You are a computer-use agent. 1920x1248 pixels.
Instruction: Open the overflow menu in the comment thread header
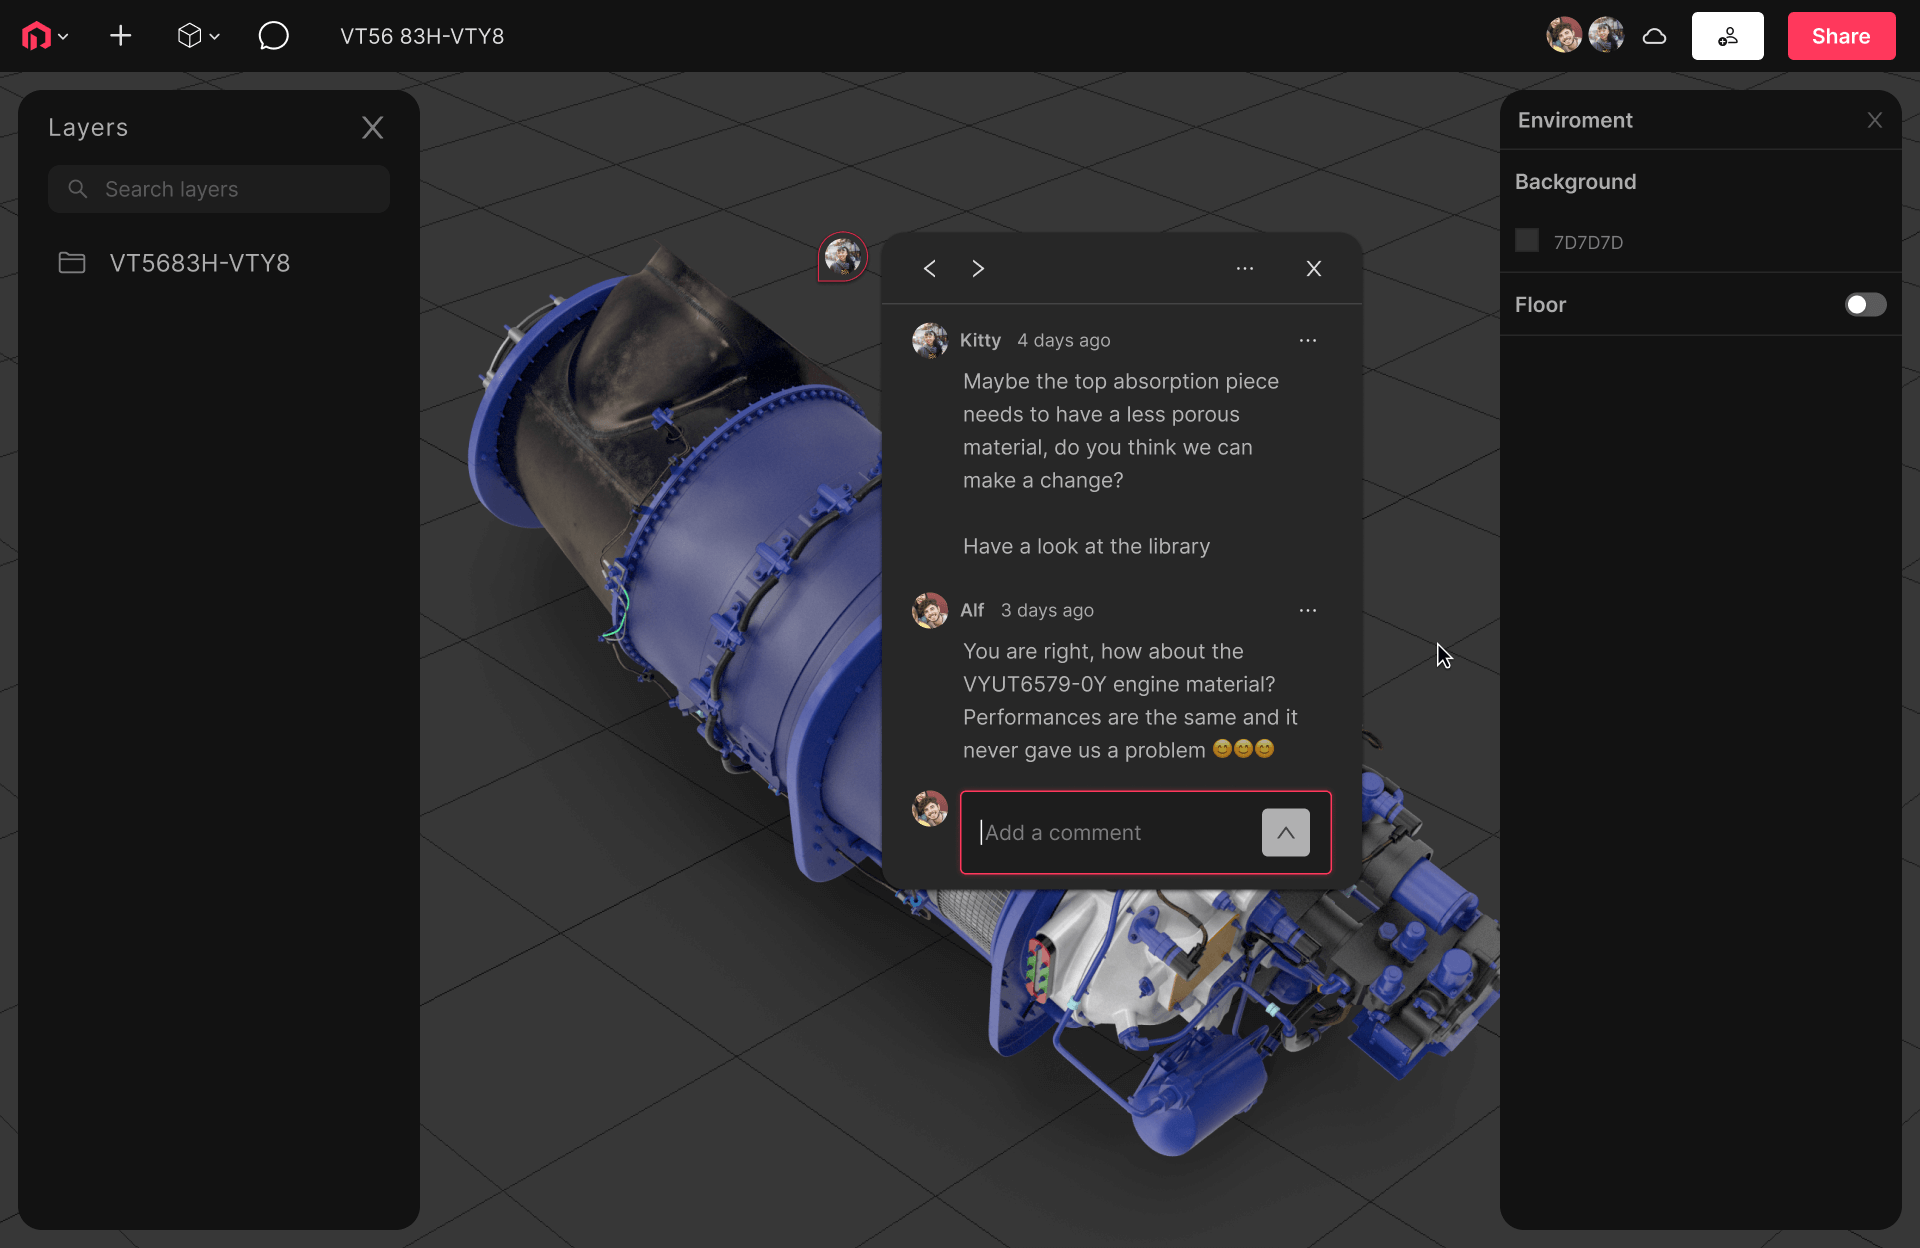point(1245,268)
